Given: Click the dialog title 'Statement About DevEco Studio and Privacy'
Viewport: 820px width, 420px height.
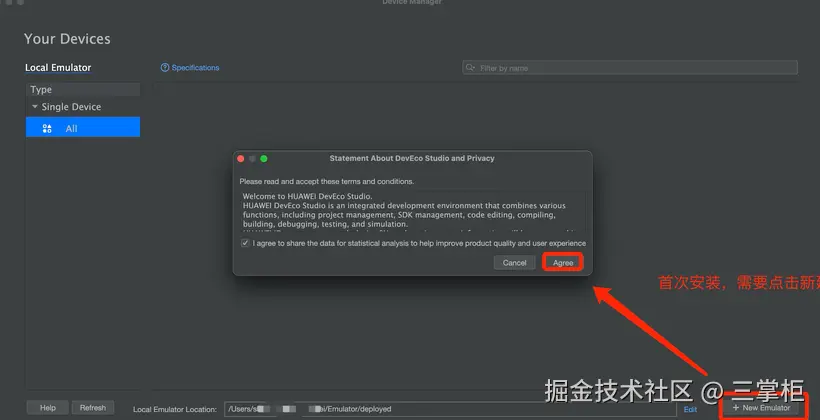Looking at the screenshot, I should tap(412, 158).
